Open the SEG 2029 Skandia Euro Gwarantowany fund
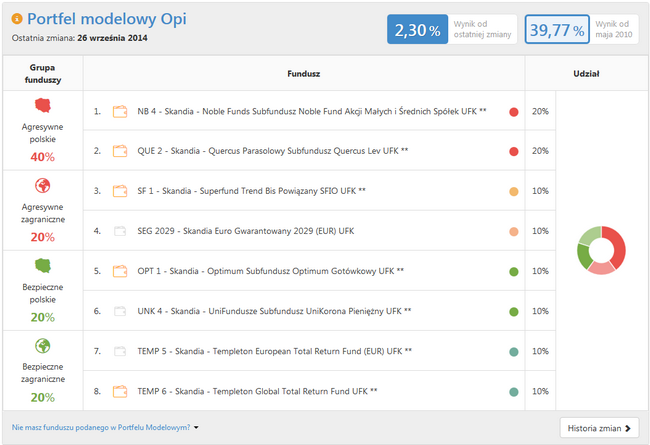650x445 pixels. point(245,231)
